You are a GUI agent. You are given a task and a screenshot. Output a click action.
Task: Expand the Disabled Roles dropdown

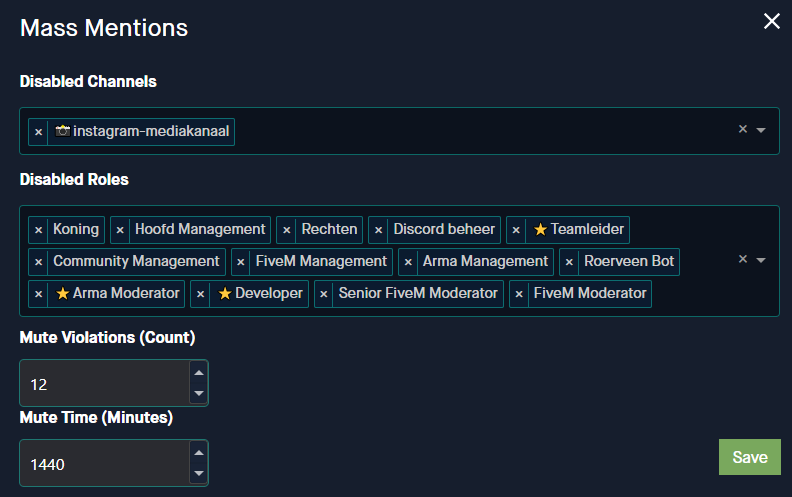(761, 260)
